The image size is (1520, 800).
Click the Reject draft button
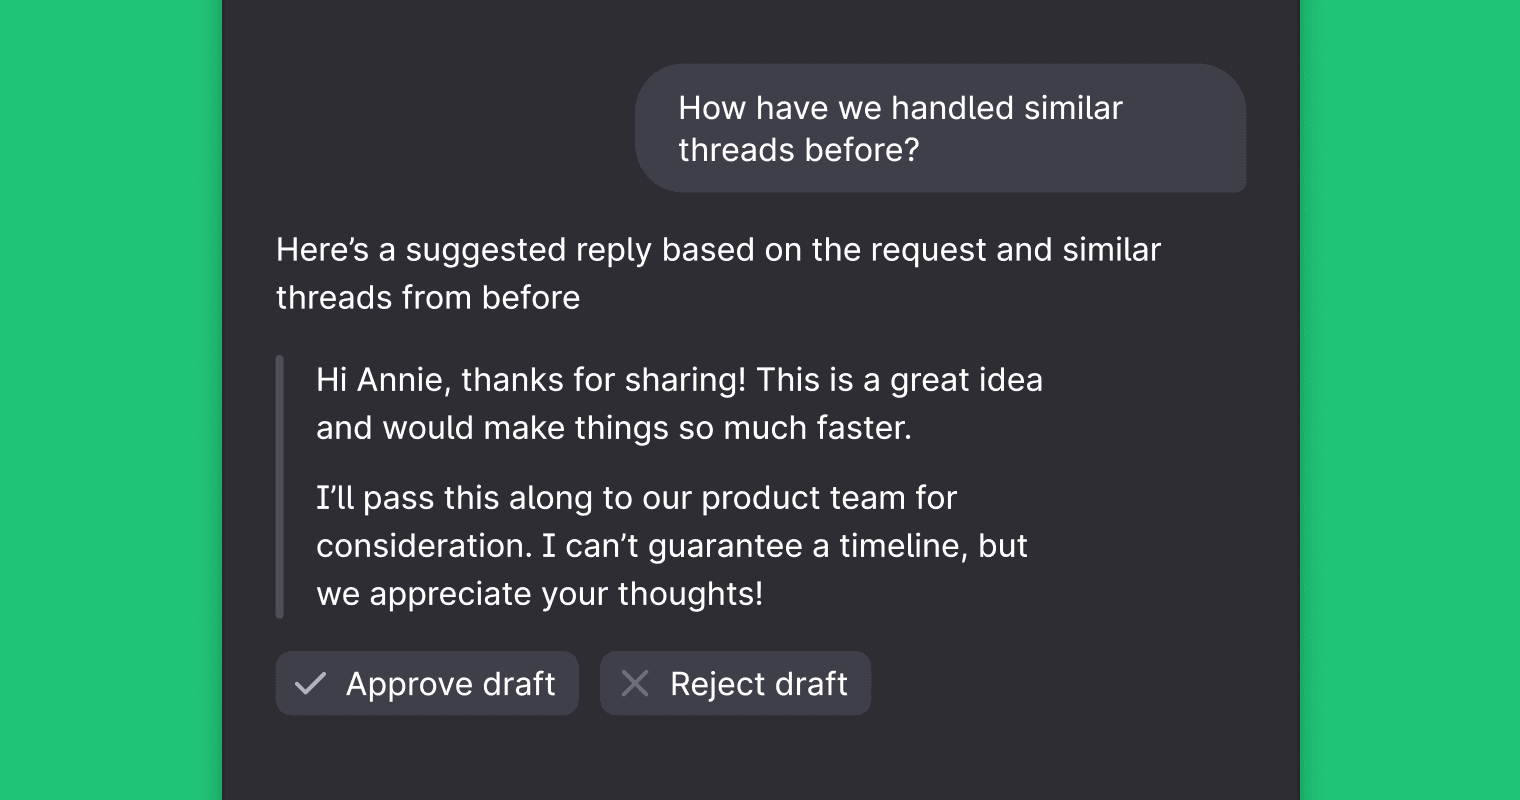735,684
